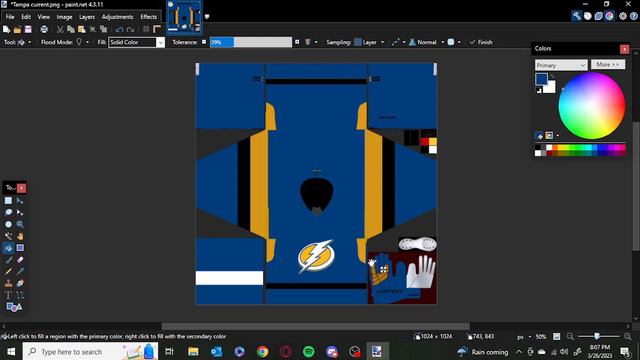Select the Rectangle Select tool
Image resolution: width=640 pixels, height=360 pixels.
8,200
